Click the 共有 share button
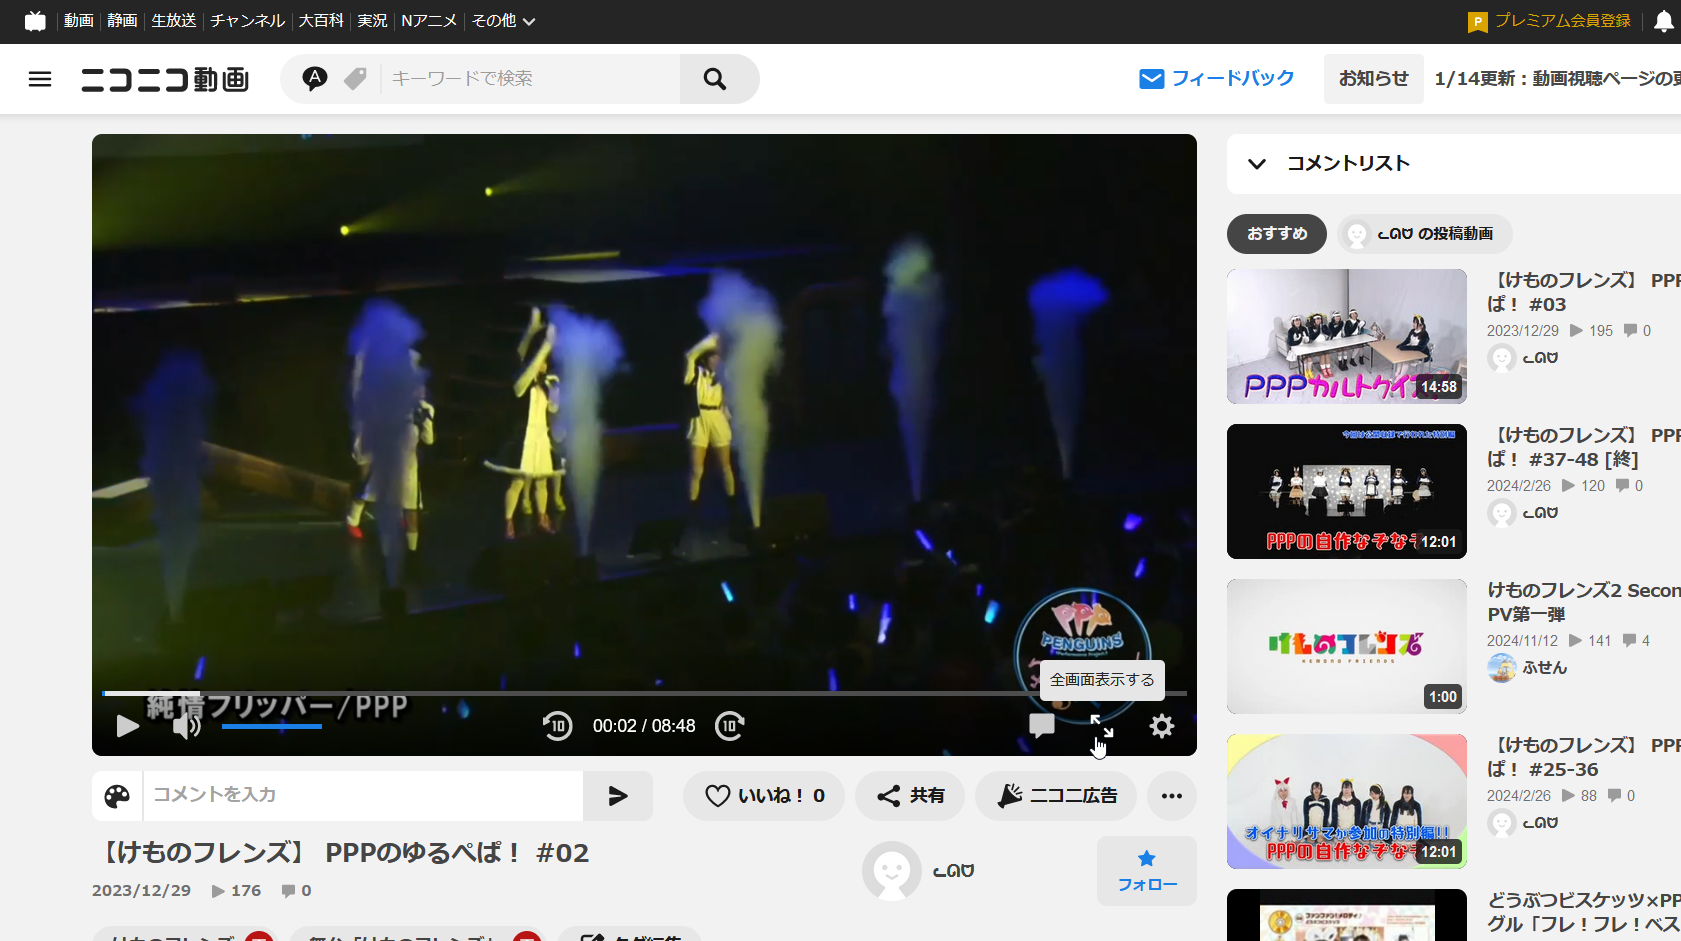Screen dimensions: 1681x941 [x=910, y=796]
